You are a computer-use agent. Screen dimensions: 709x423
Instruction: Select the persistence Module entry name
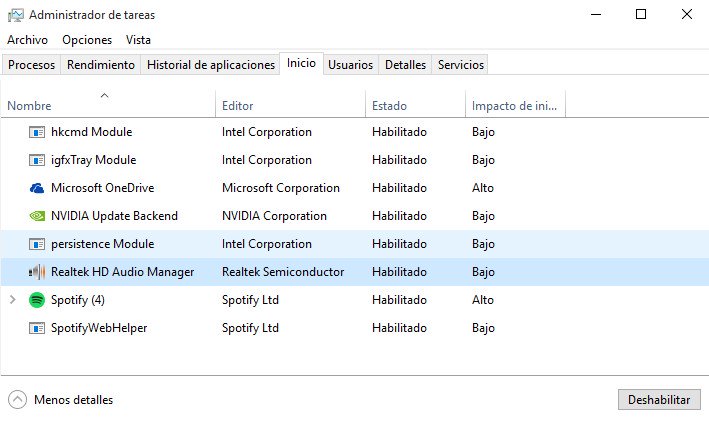click(102, 244)
